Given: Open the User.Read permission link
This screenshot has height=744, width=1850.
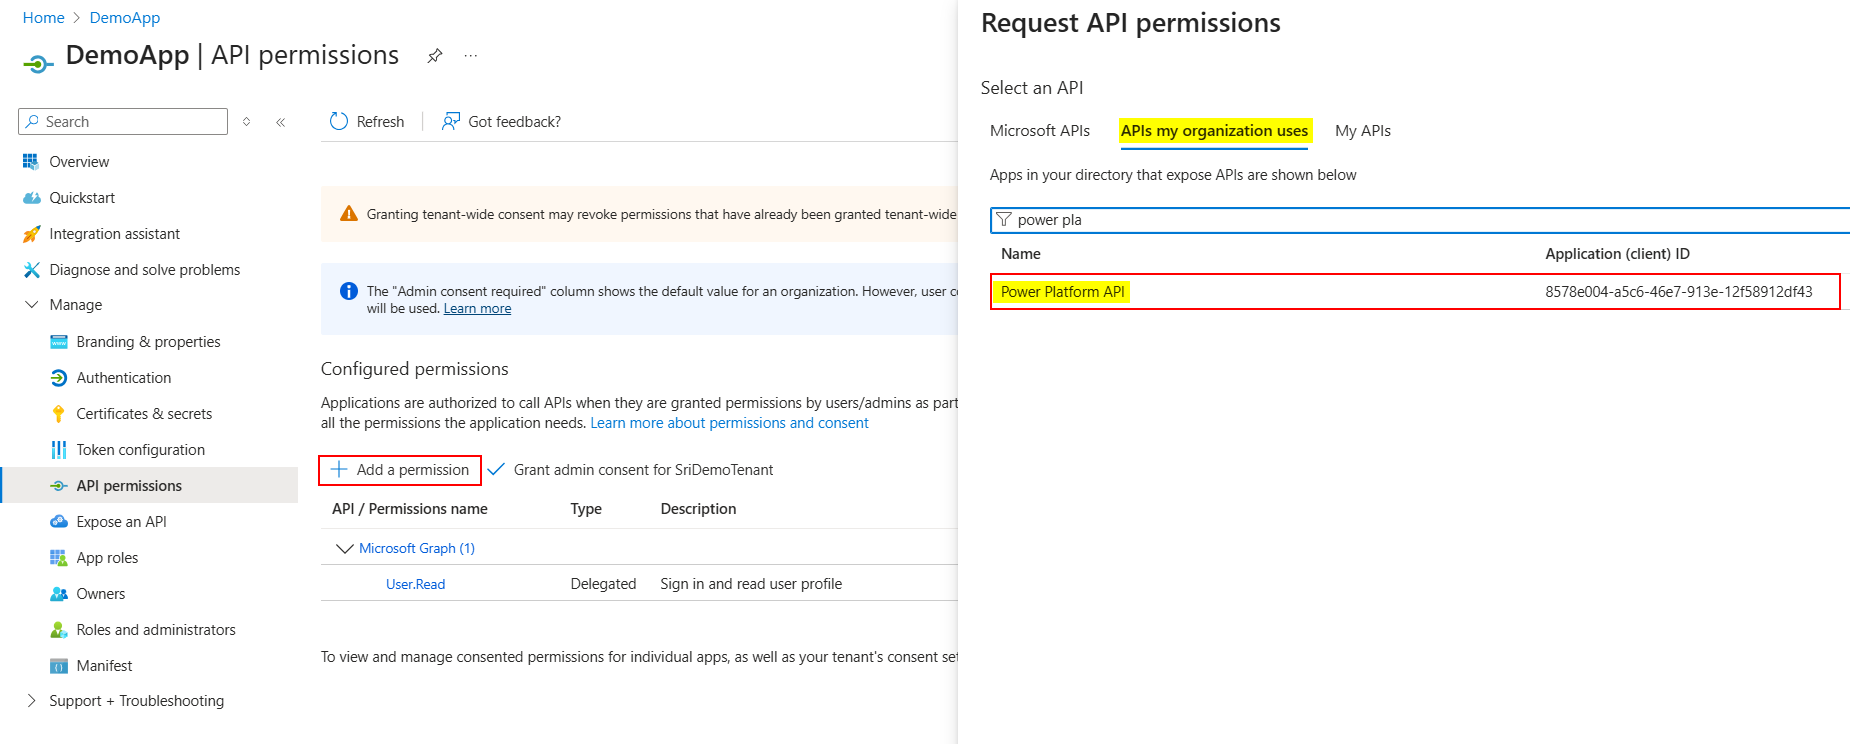Looking at the screenshot, I should click(416, 584).
